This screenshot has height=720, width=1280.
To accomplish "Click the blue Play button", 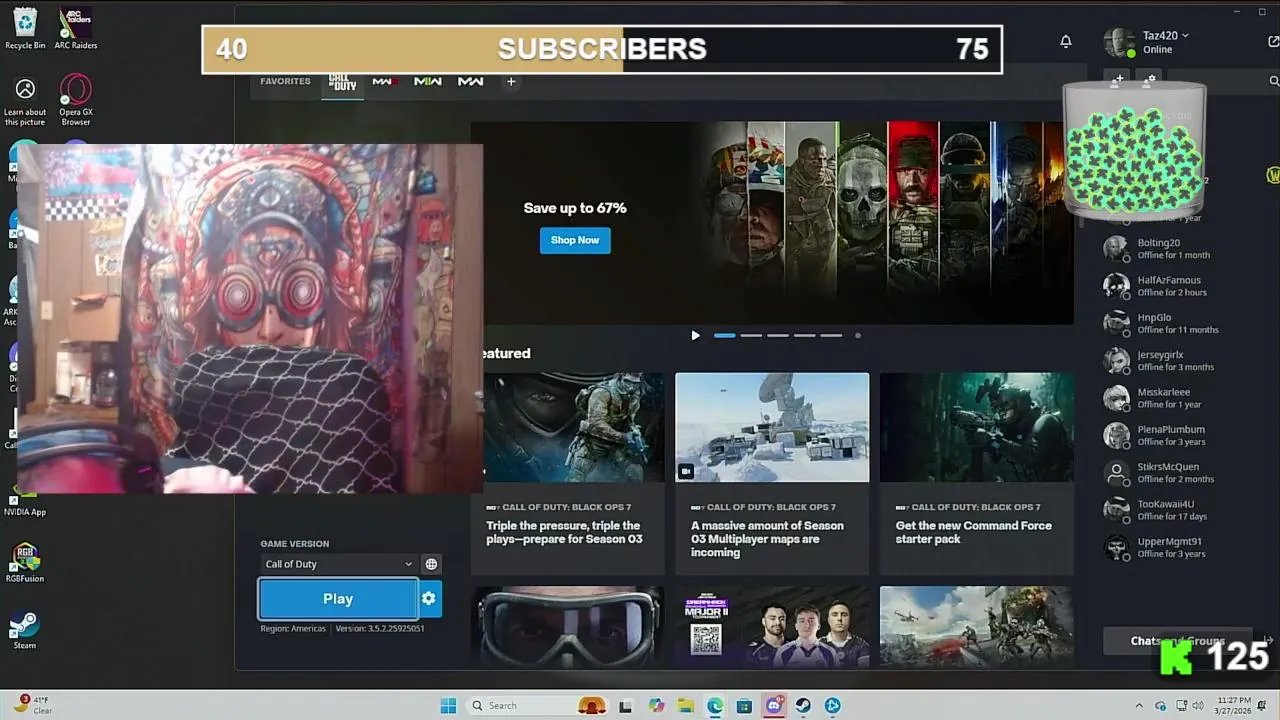I will point(338,599).
